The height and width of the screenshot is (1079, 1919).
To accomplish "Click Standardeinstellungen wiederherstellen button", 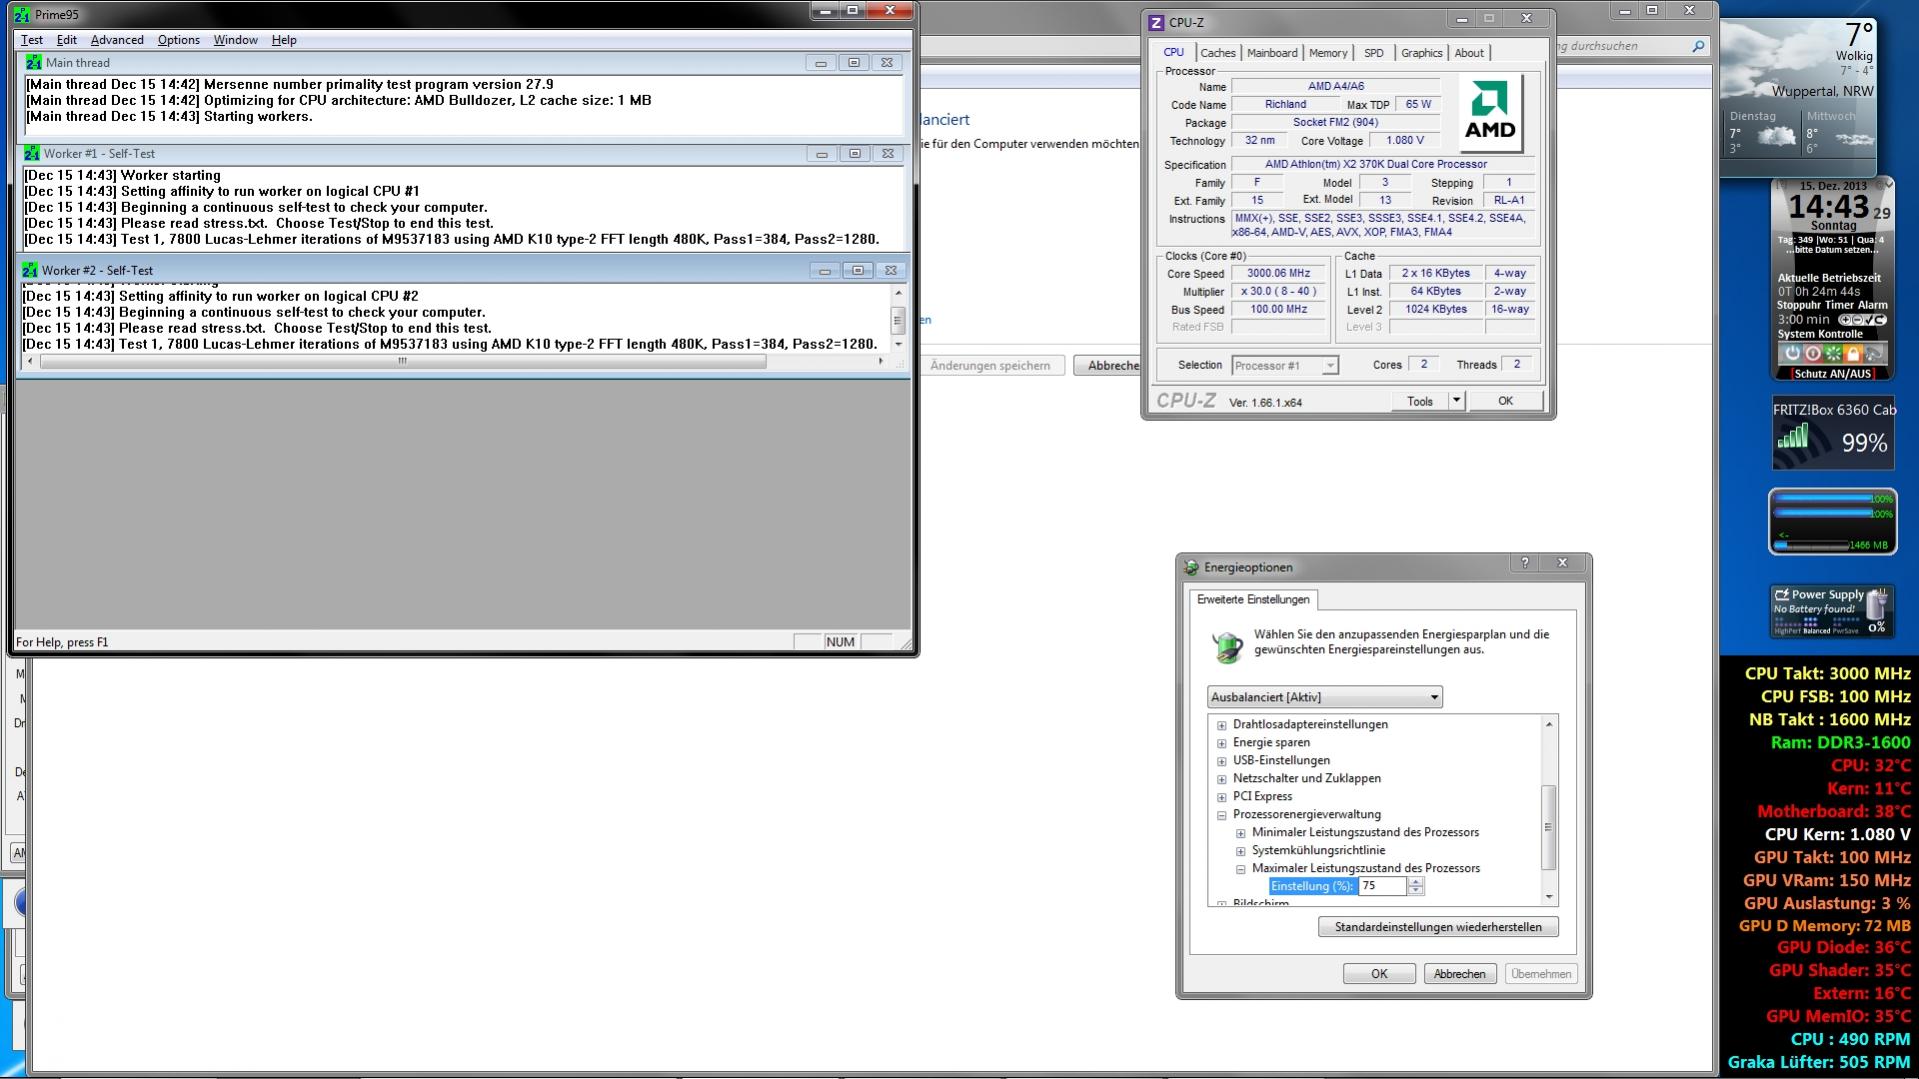I will 1438,927.
